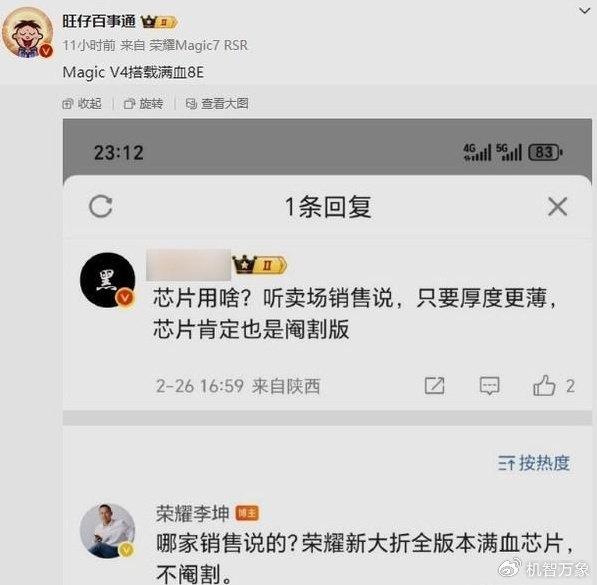Open the post options chevron menu
This screenshot has height=585, width=597.
584,11
